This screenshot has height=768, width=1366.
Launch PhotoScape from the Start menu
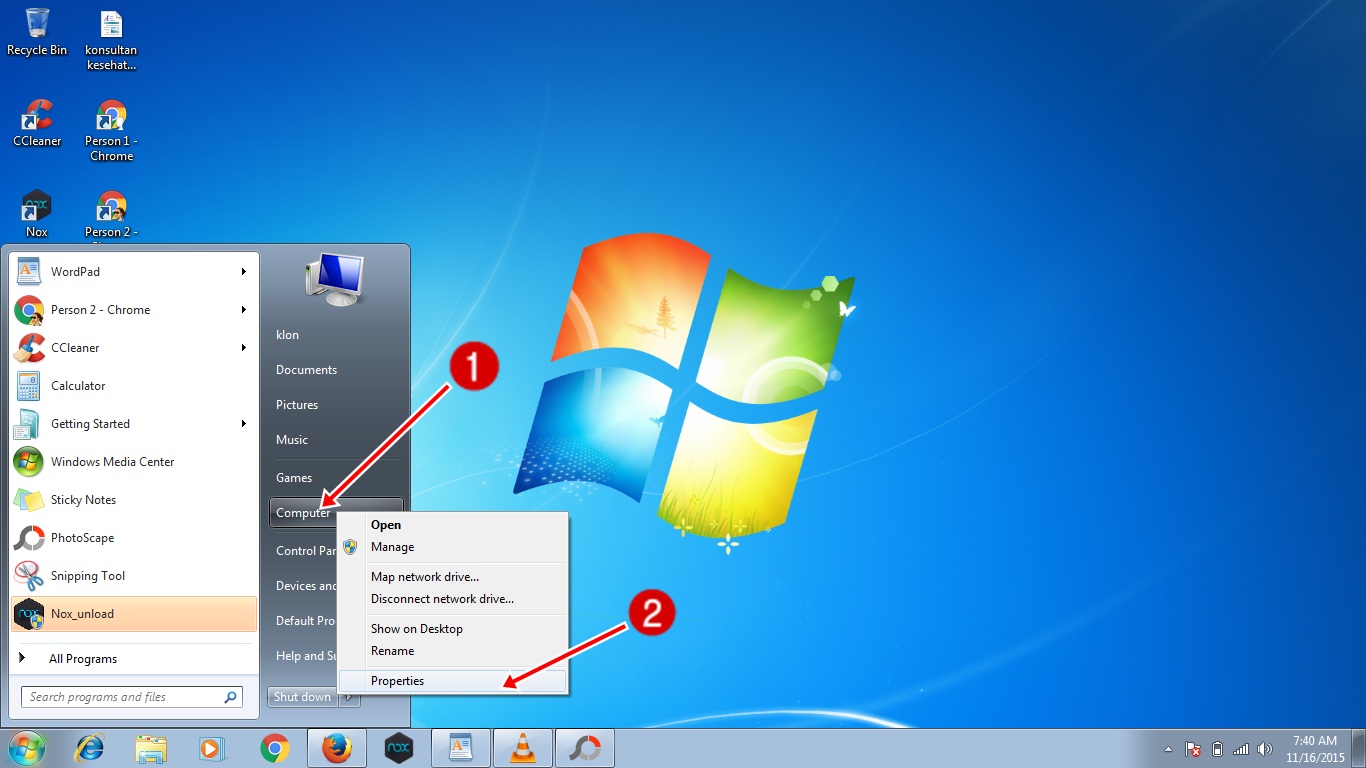tap(133, 538)
